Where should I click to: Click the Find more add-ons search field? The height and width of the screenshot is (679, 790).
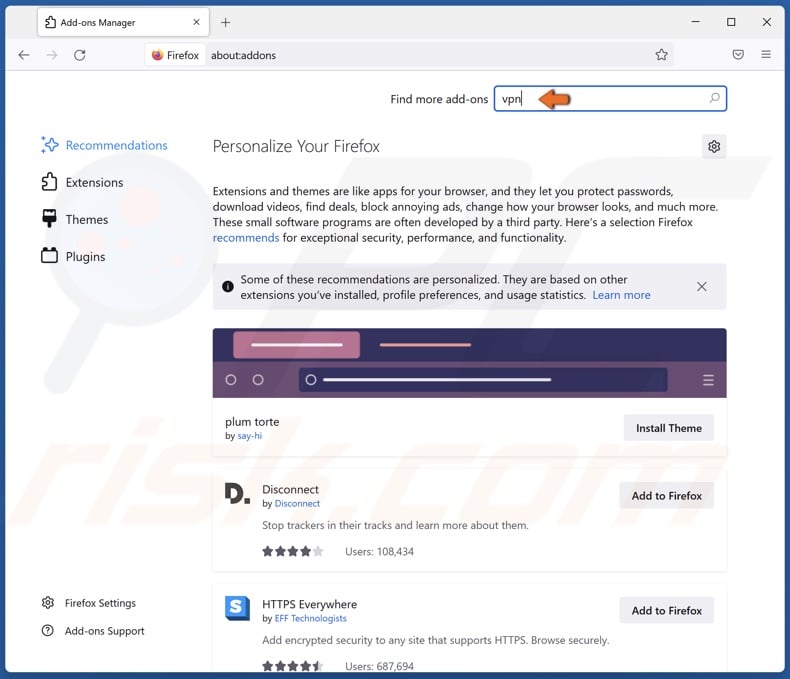tap(610, 99)
